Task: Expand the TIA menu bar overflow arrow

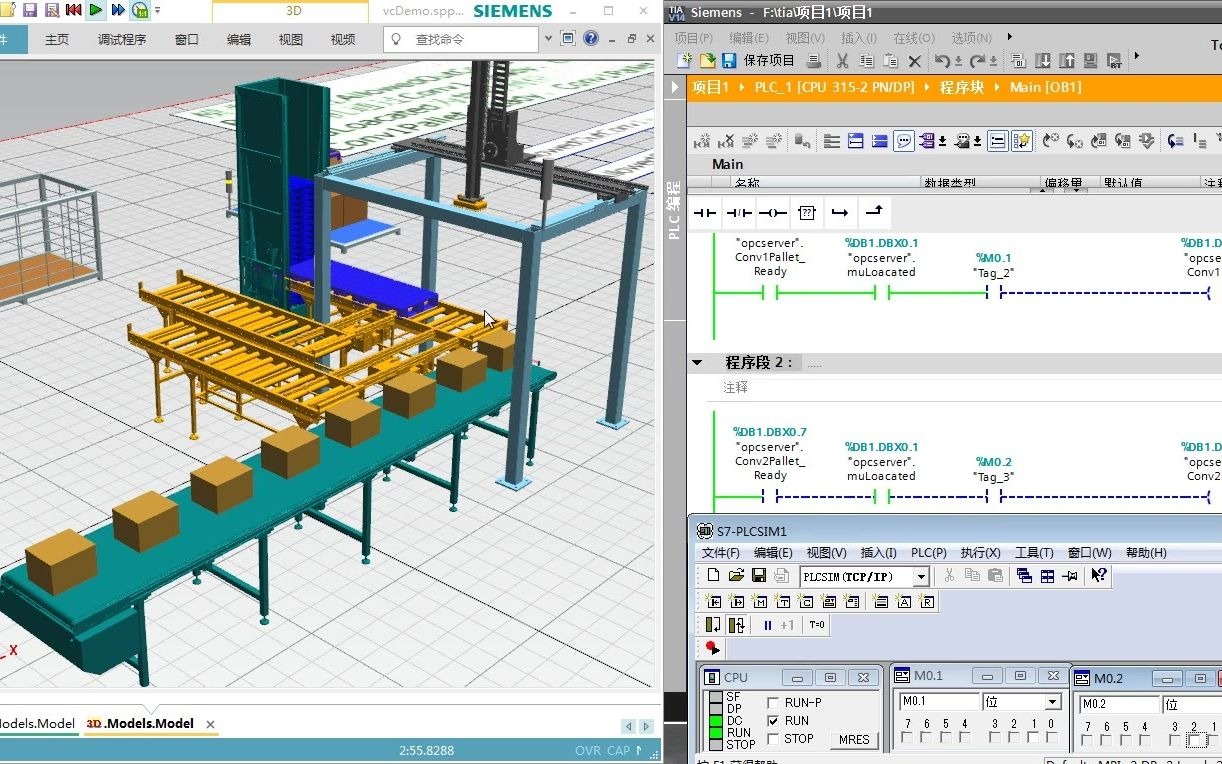Action: tap(1010, 37)
